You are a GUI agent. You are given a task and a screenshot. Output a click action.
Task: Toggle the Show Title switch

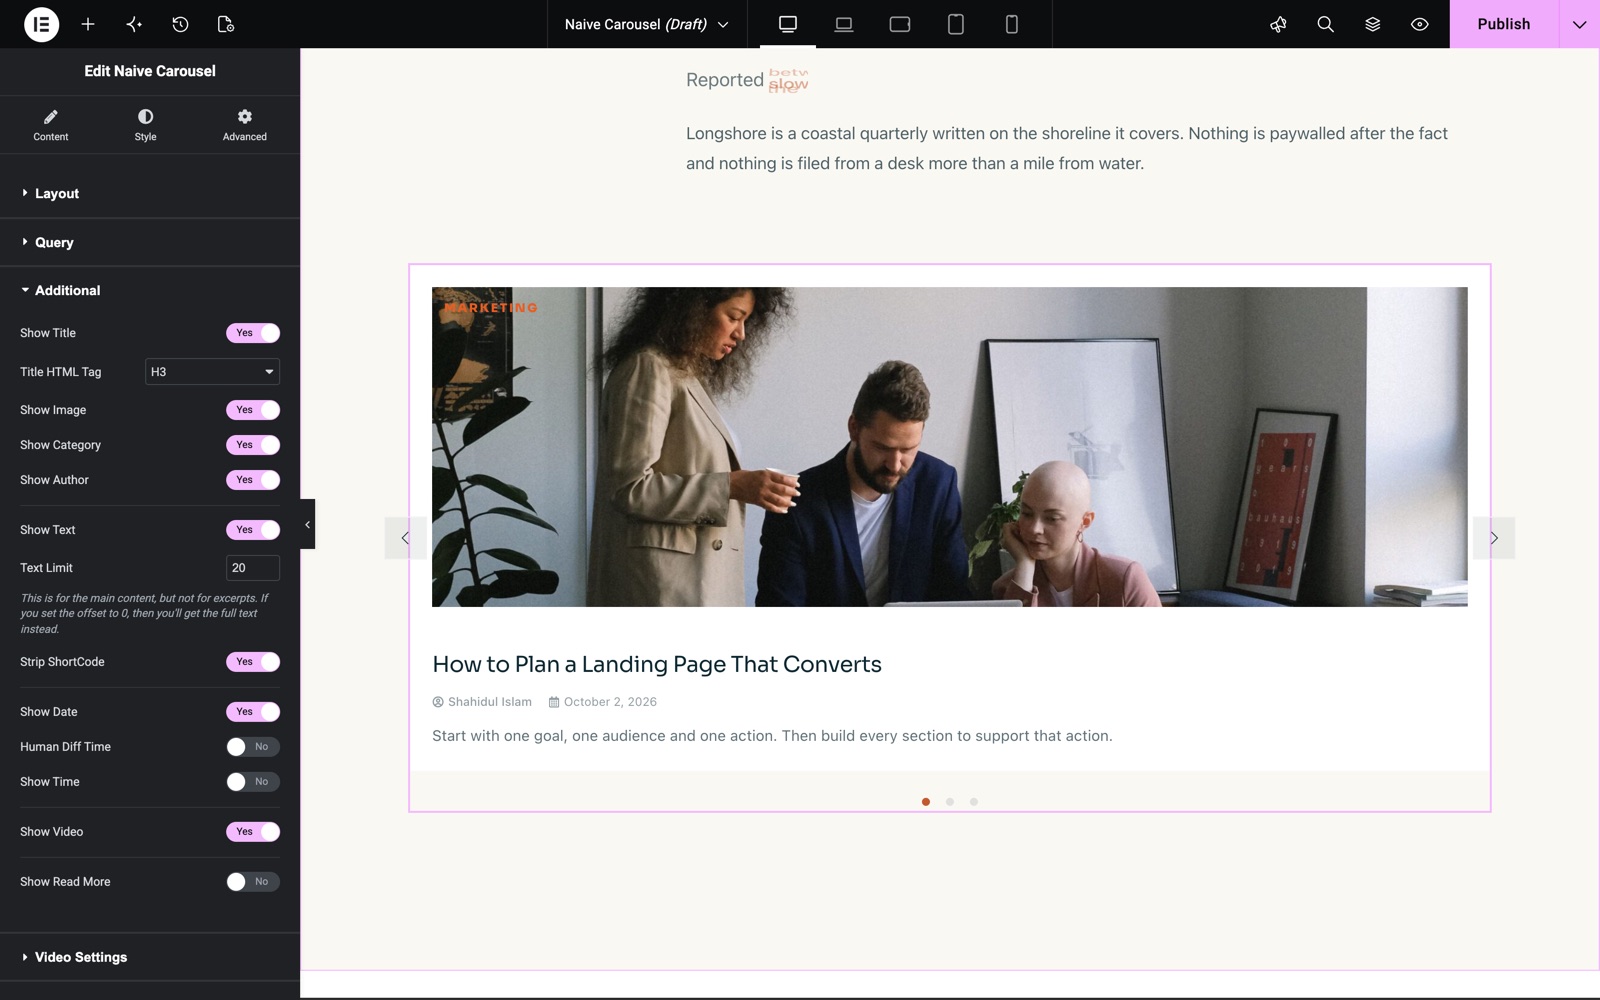point(253,333)
